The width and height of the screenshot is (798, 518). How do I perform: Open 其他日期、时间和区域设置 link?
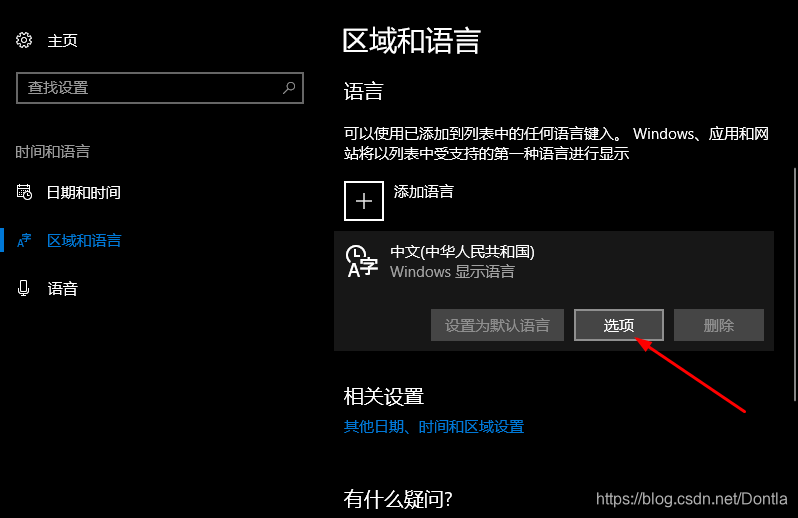pos(434,426)
